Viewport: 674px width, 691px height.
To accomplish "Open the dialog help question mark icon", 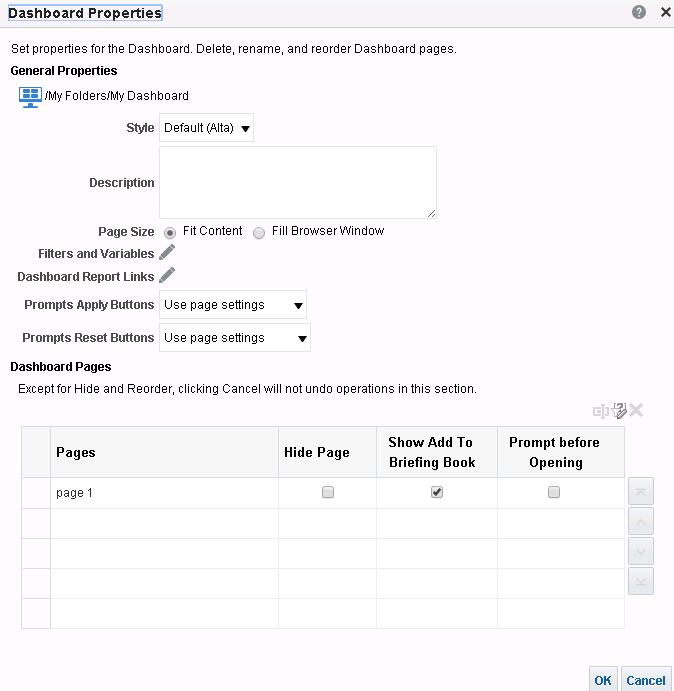I will [639, 12].
